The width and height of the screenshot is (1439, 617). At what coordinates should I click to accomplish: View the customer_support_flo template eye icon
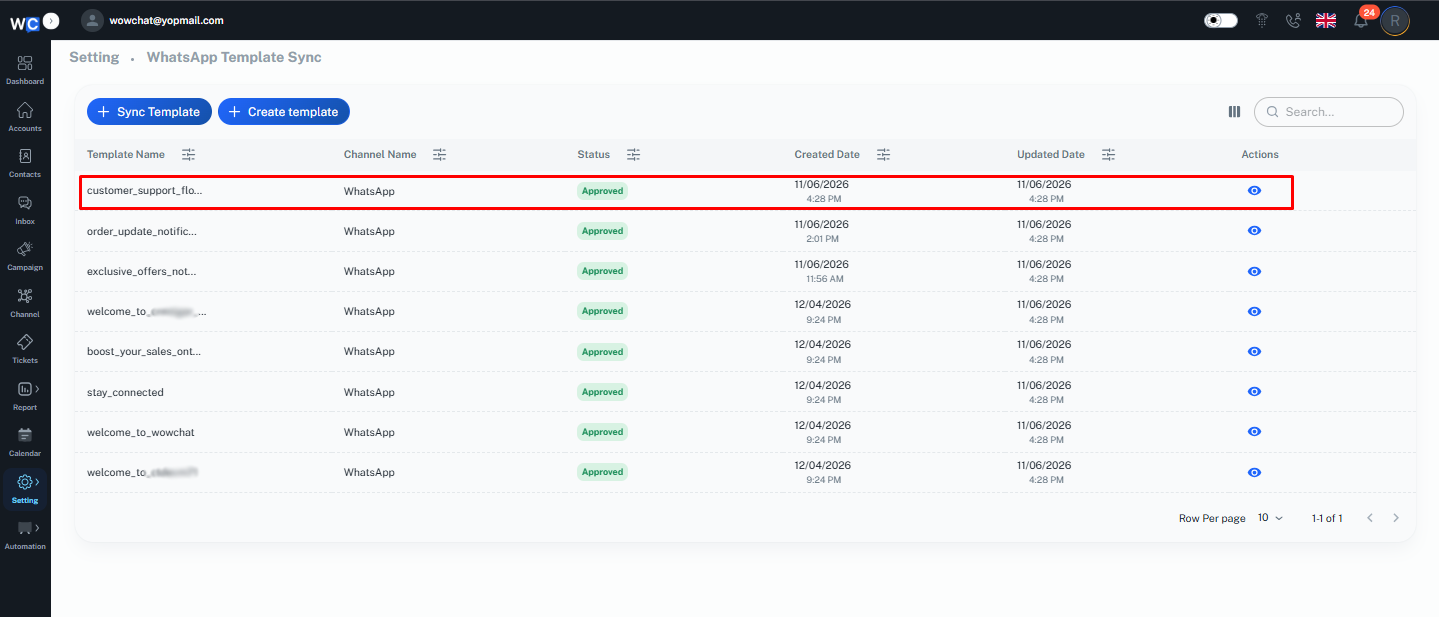(x=1254, y=190)
